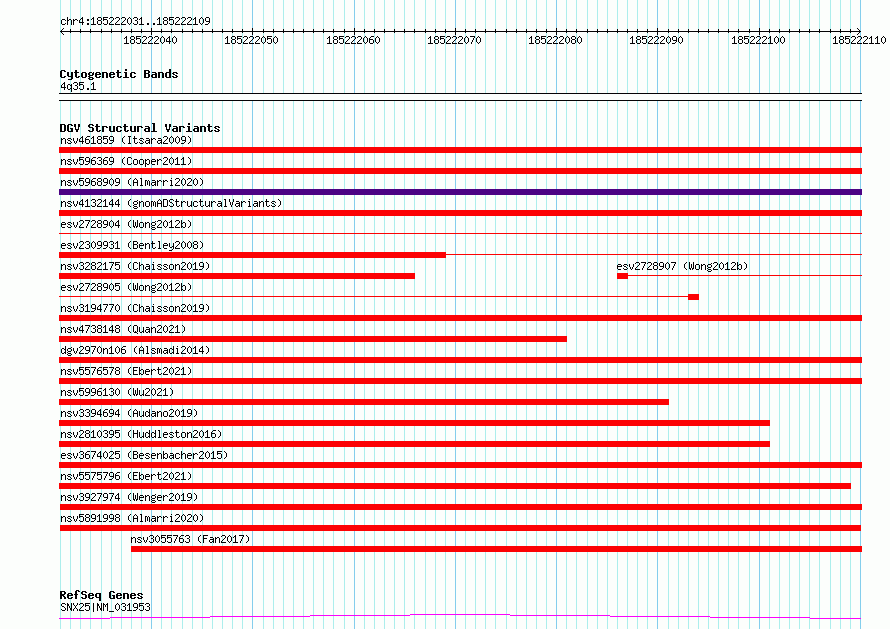The image size is (890, 629).
Task: Open esv3674025 (Besenbacher2015) label
Action: tap(144, 455)
